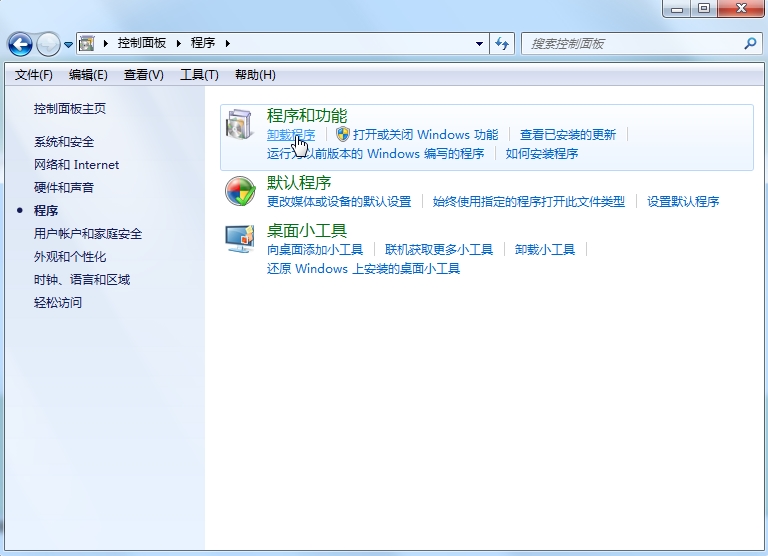Open the 查看(V) menu
The height and width of the screenshot is (556, 768).
pyautogui.click(x=144, y=75)
